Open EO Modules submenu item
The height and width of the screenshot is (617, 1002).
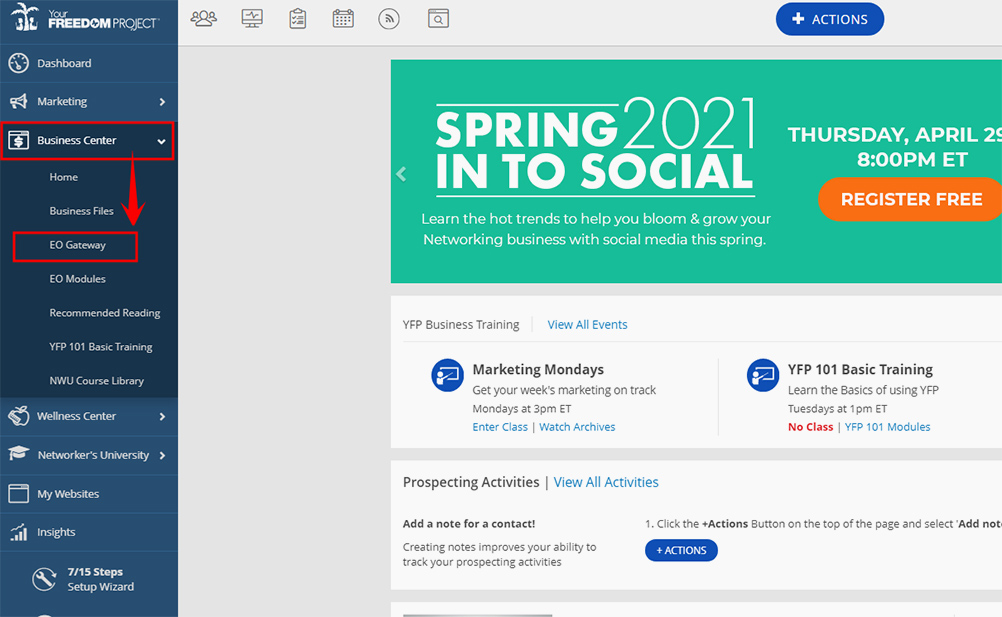point(77,278)
